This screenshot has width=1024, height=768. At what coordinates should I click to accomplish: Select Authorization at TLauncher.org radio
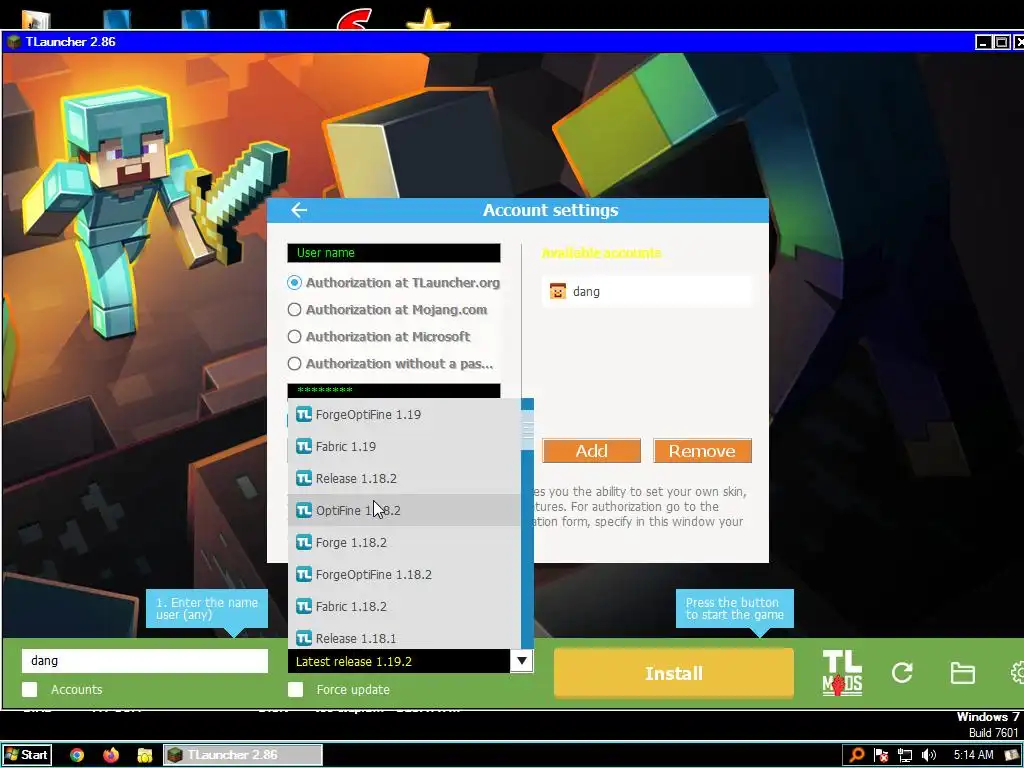295,283
